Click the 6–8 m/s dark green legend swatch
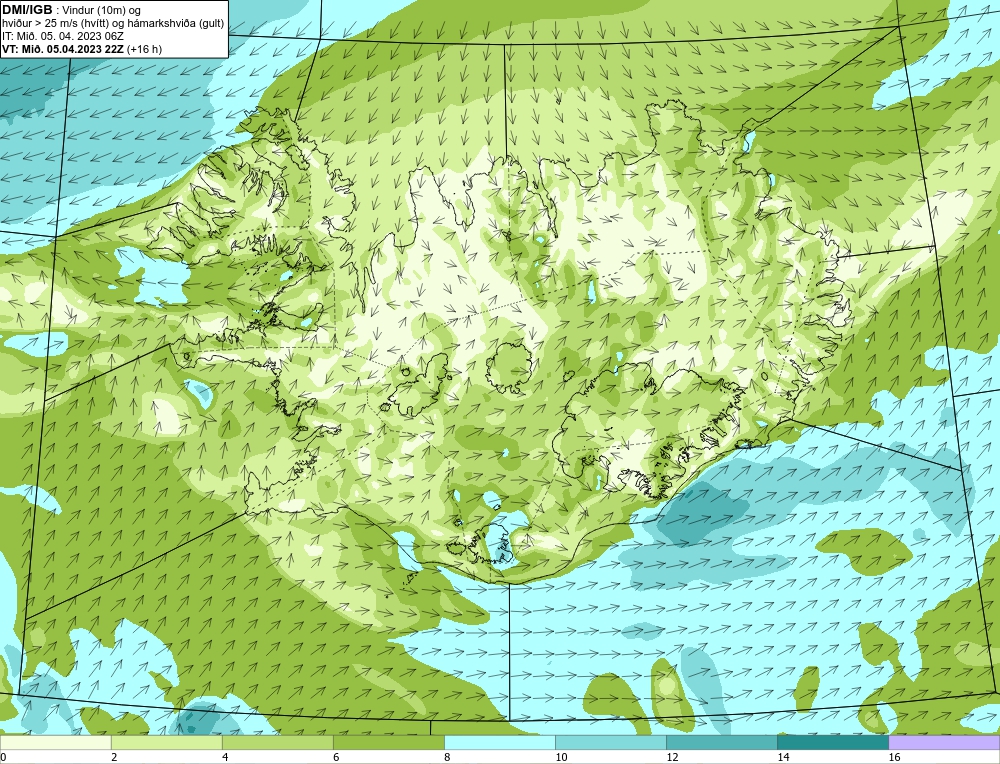The image size is (1000, 764). [388, 742]
